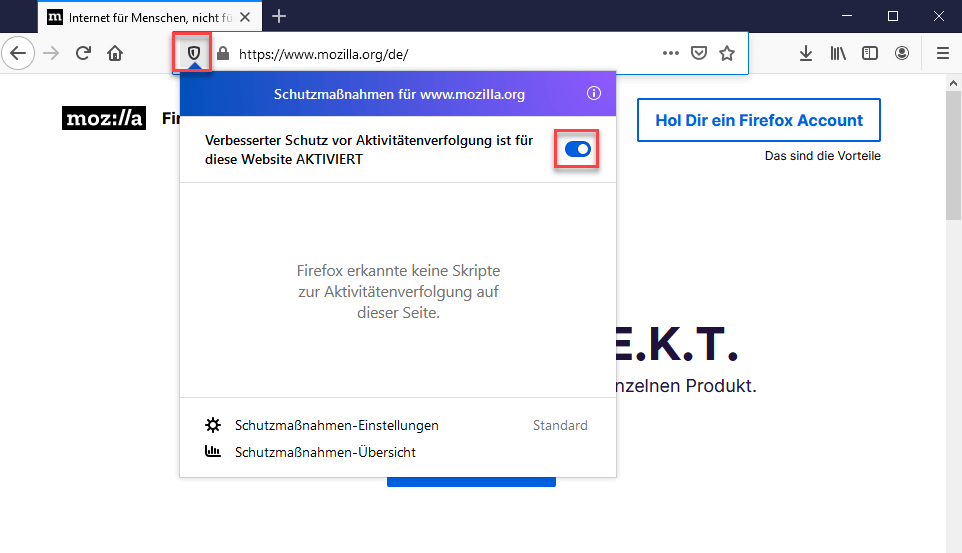Viewport: 962px width, 553px height.
Task: Click the blue button below the popup
Action: 471,482
